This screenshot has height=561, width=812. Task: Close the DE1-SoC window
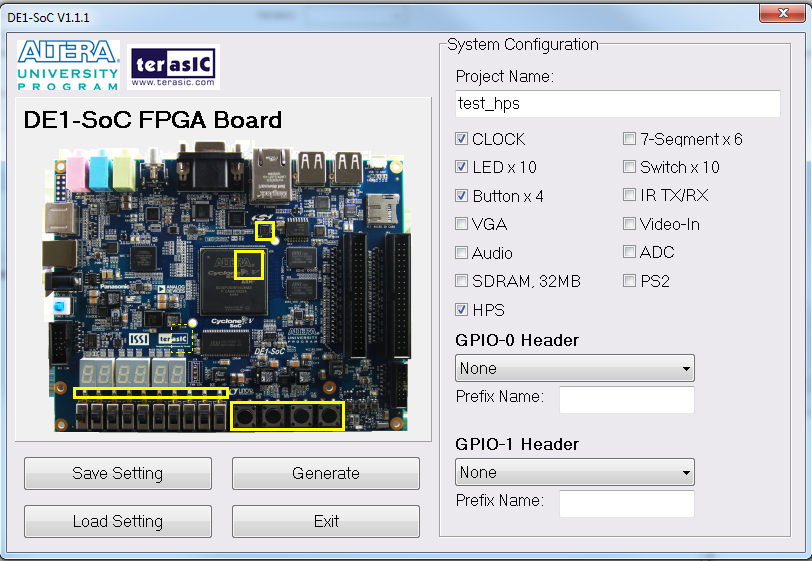(x=782, y=13)
